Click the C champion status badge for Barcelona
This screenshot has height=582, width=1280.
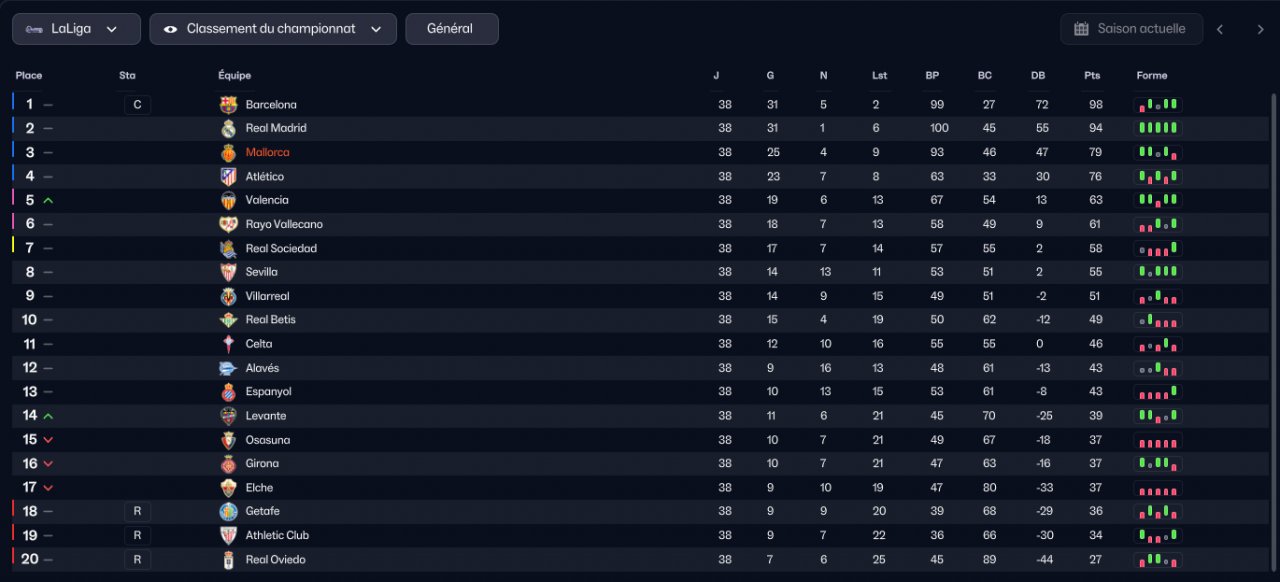(137, 104)
